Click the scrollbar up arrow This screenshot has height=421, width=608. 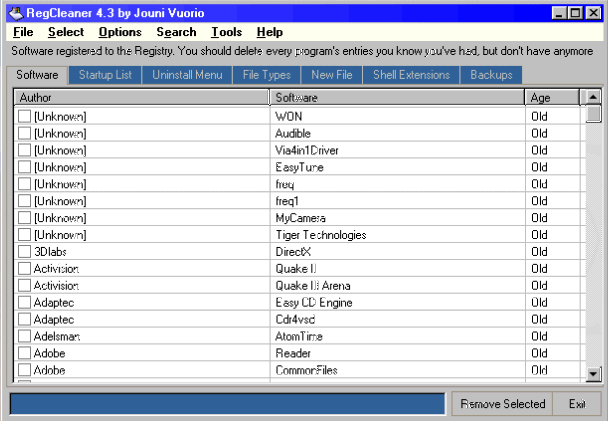593,97
